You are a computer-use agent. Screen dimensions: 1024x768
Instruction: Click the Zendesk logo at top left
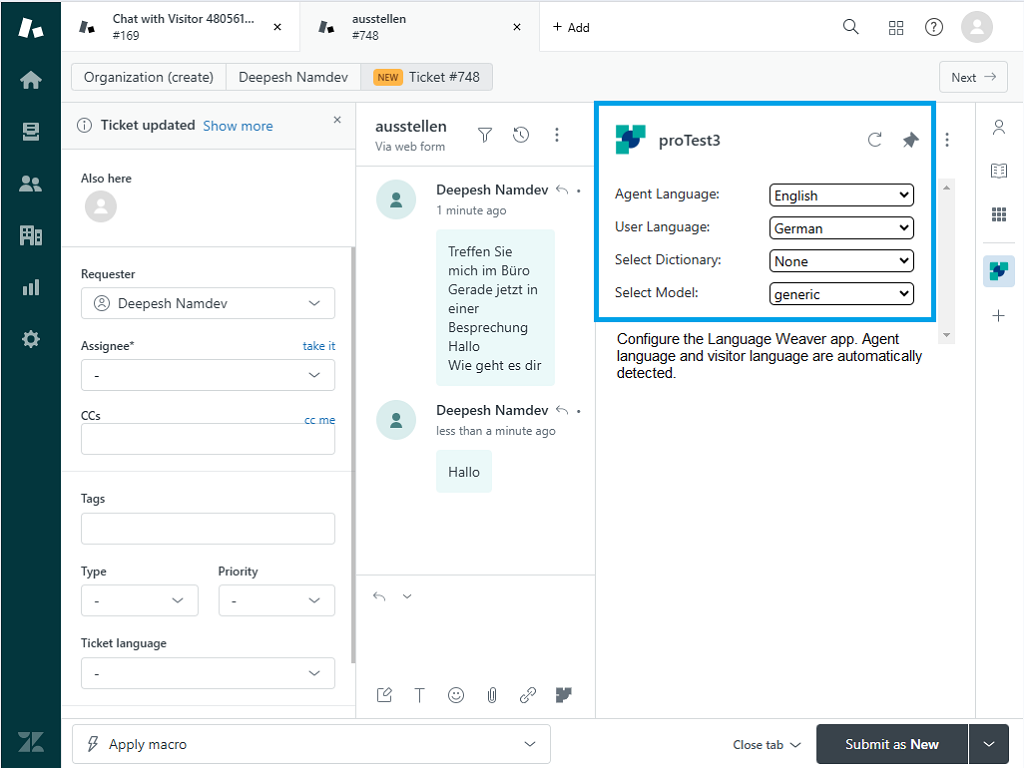click(x=31, y=27)
